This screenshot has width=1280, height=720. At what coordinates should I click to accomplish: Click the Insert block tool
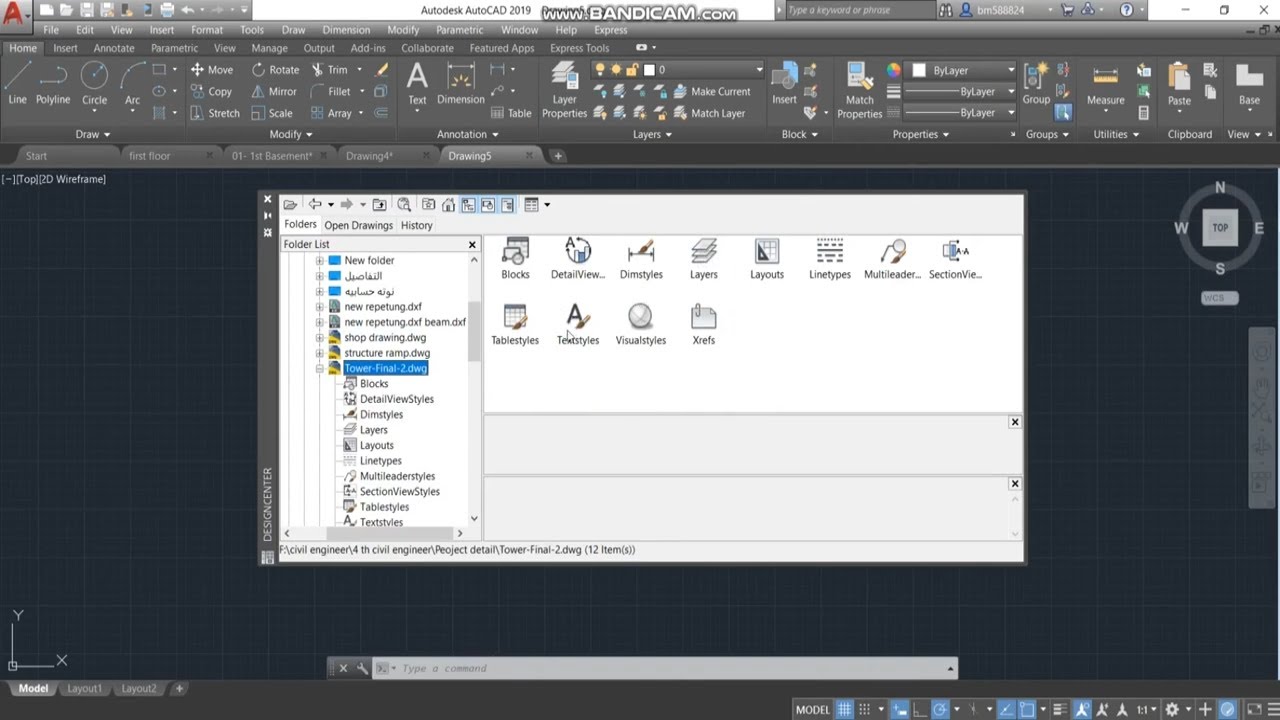pos(785,83)
